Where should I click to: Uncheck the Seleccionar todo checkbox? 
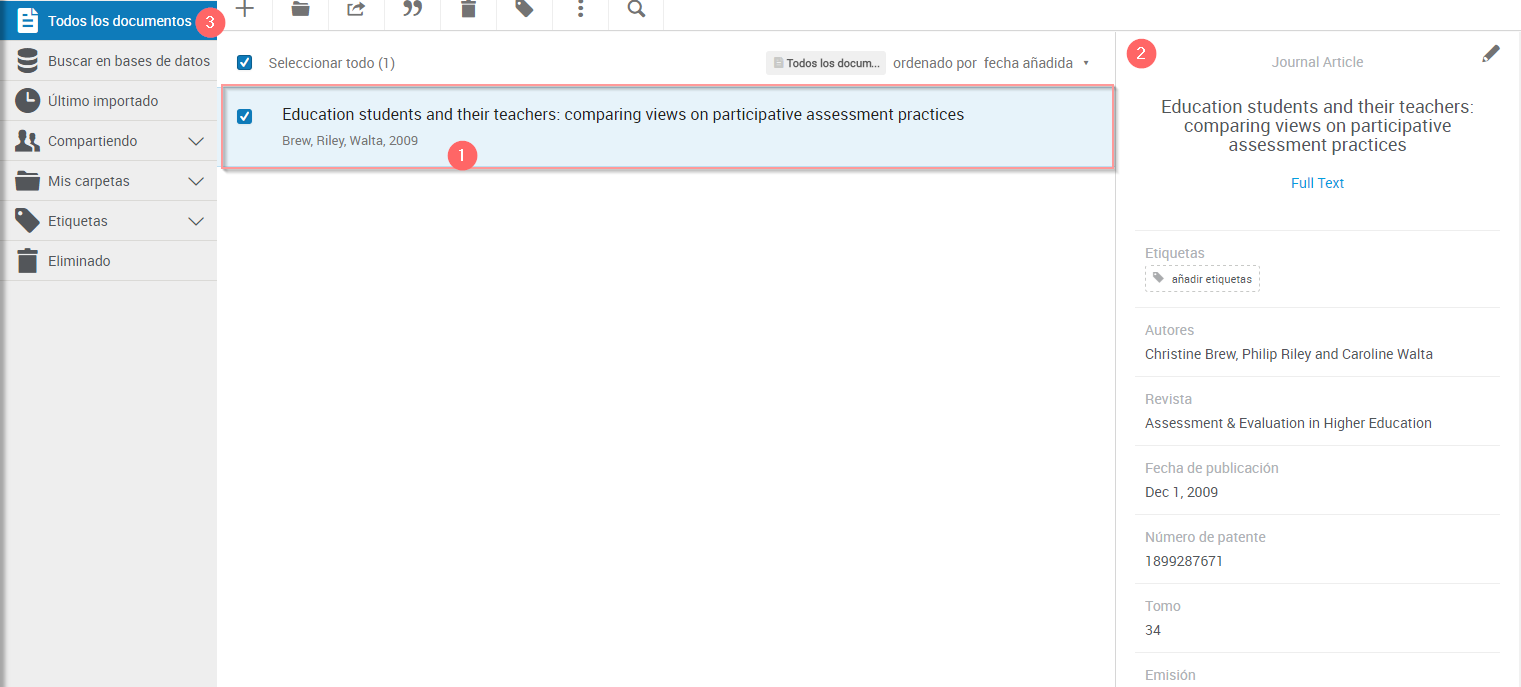point(245,63)
